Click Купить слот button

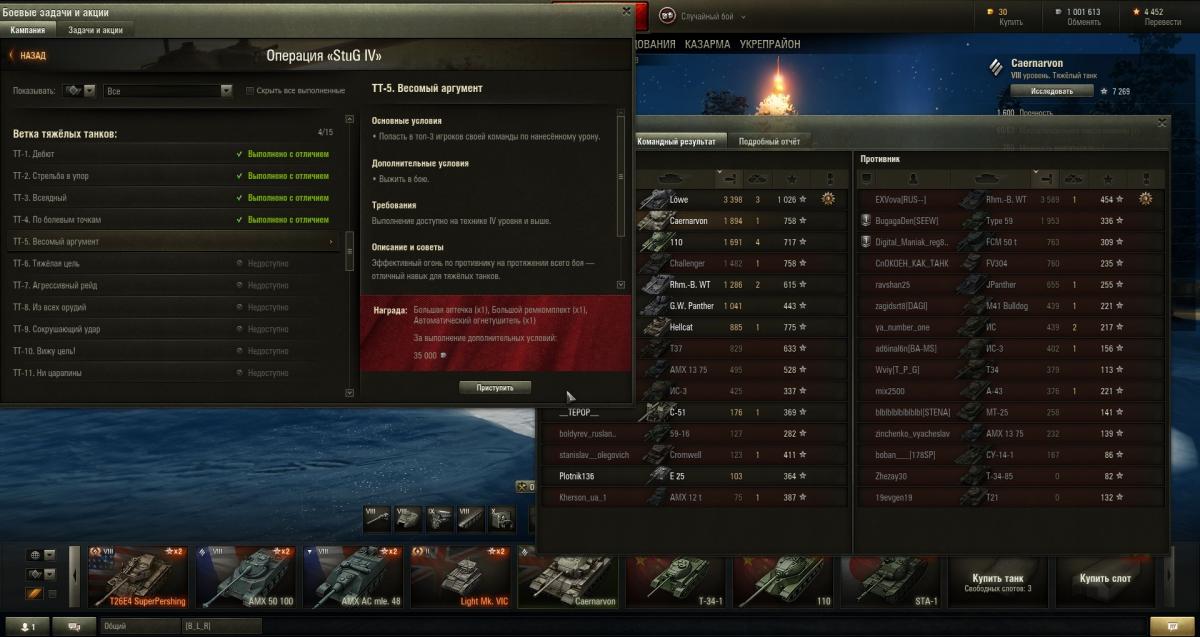pos(1106,583)
